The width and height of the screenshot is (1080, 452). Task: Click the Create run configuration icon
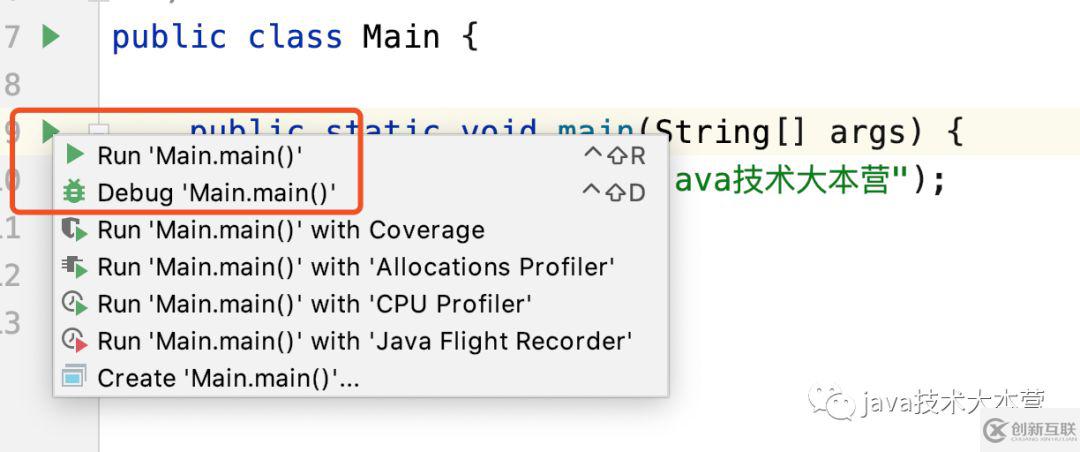click(x=74, y=378)
